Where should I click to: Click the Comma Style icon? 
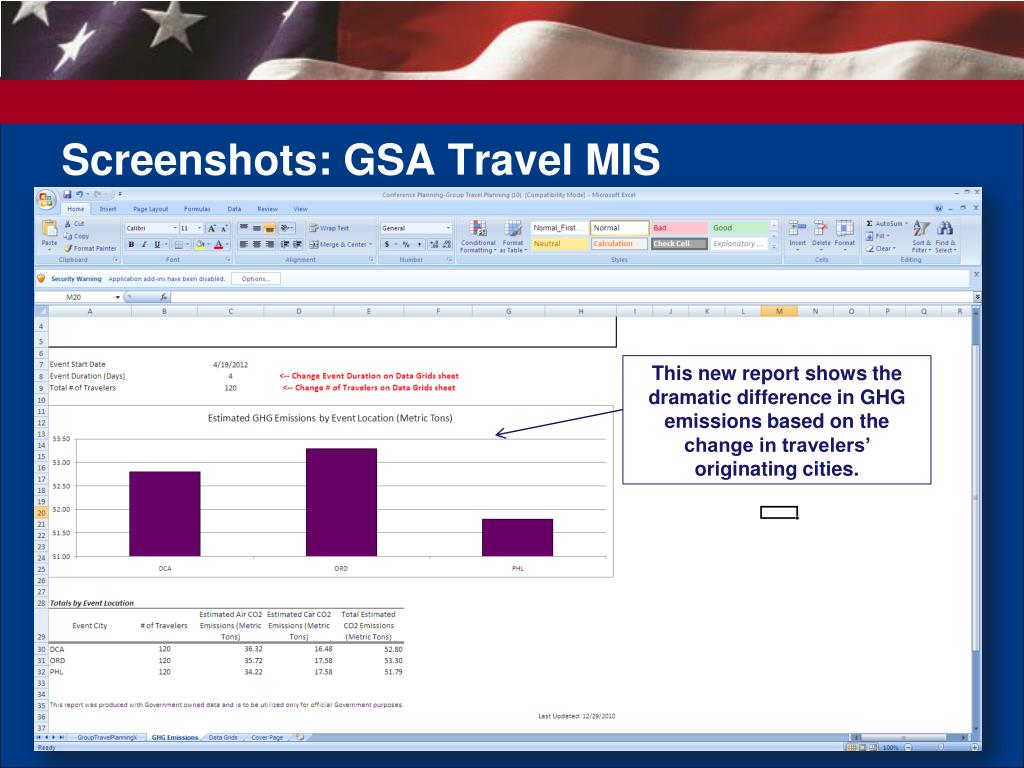419,244
